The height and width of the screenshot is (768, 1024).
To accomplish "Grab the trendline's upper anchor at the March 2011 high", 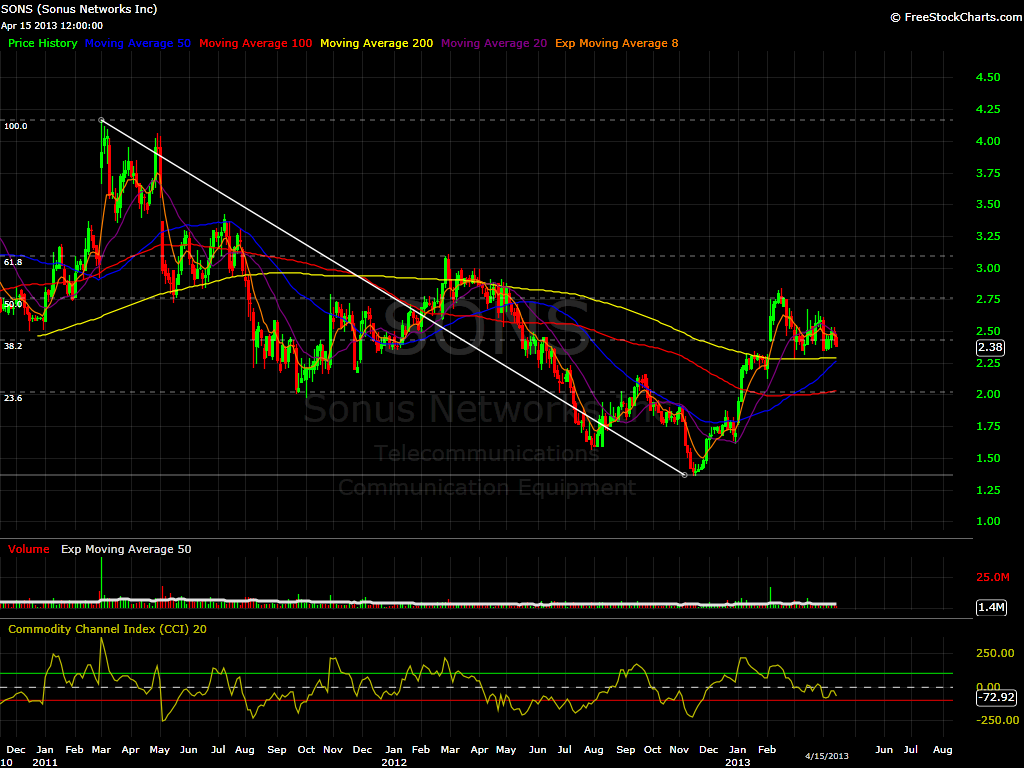I will pyautogui.click(x=101, y=120).
